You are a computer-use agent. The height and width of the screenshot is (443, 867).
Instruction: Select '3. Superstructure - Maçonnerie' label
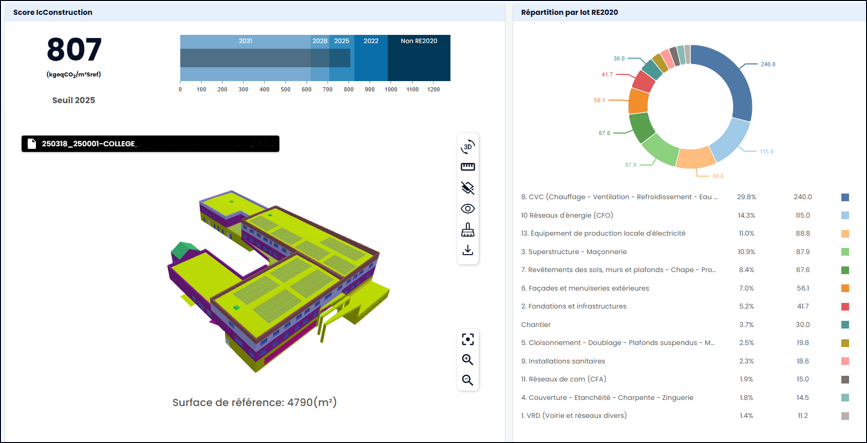pos(573,252)
